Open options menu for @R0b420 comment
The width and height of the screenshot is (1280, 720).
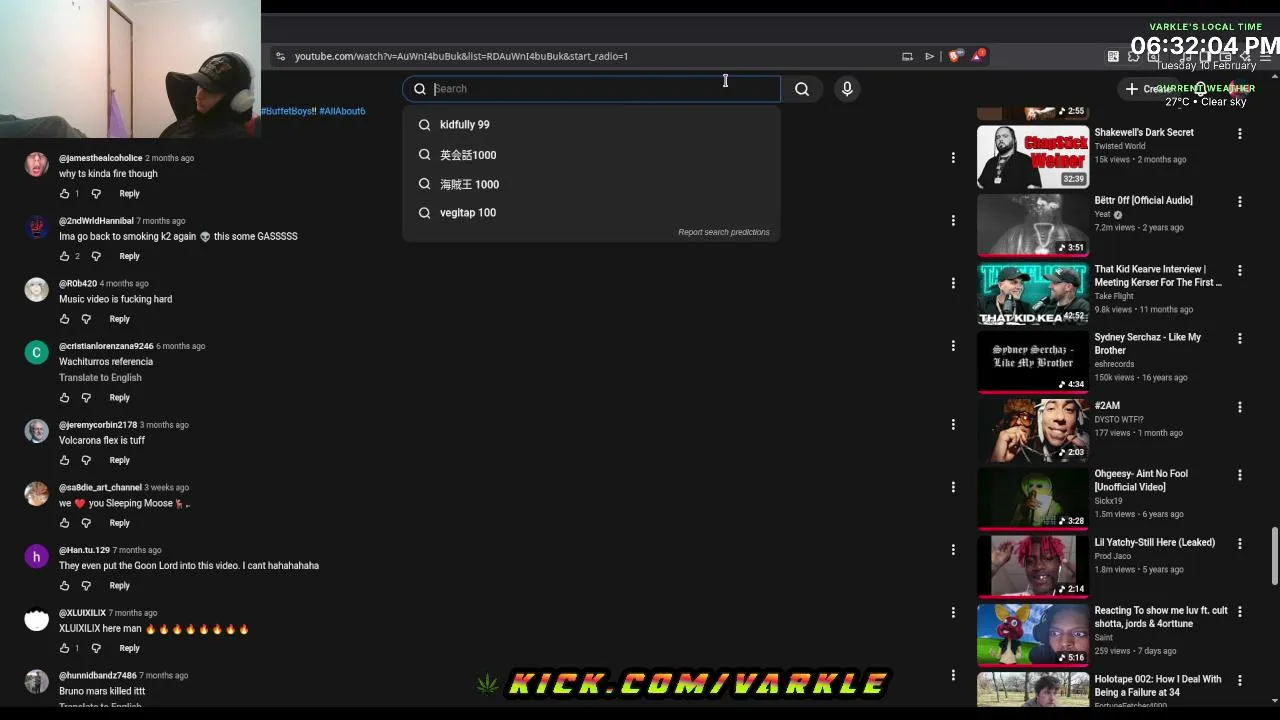point(953,283)
